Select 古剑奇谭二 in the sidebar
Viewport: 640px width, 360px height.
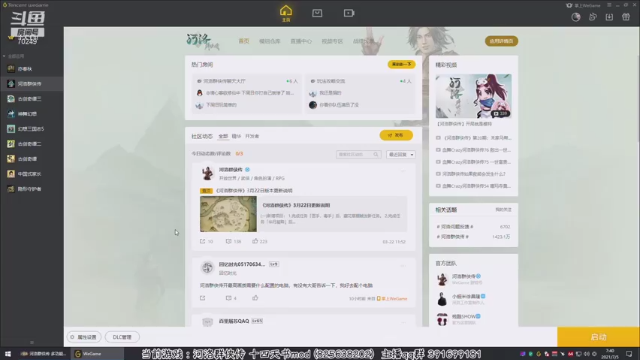(32, 144)
